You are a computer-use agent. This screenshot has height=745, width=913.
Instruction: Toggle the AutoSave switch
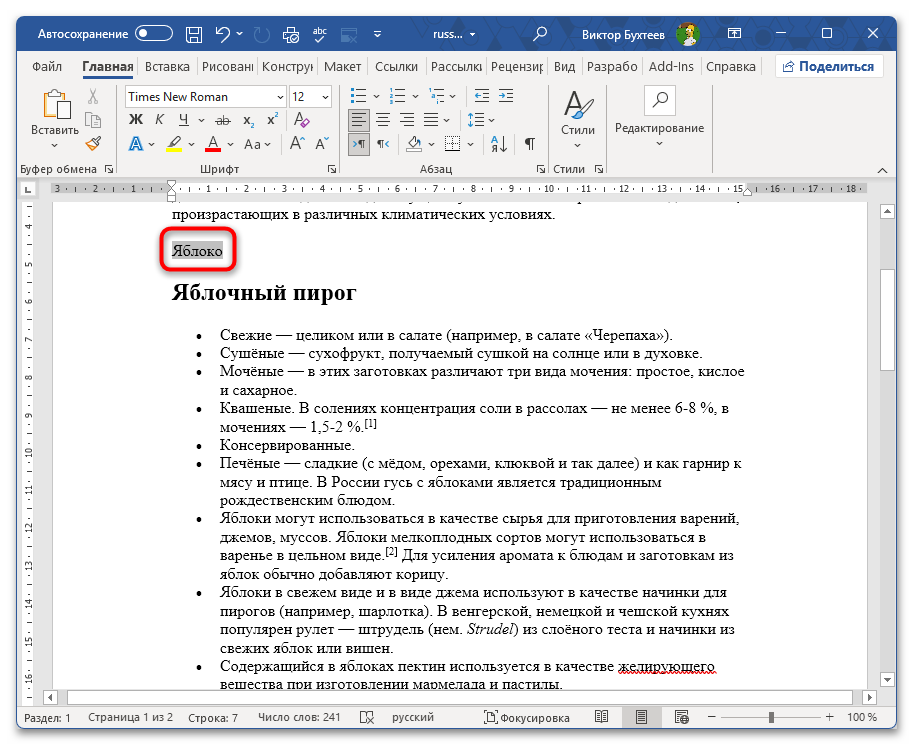(x=154, y=34)
